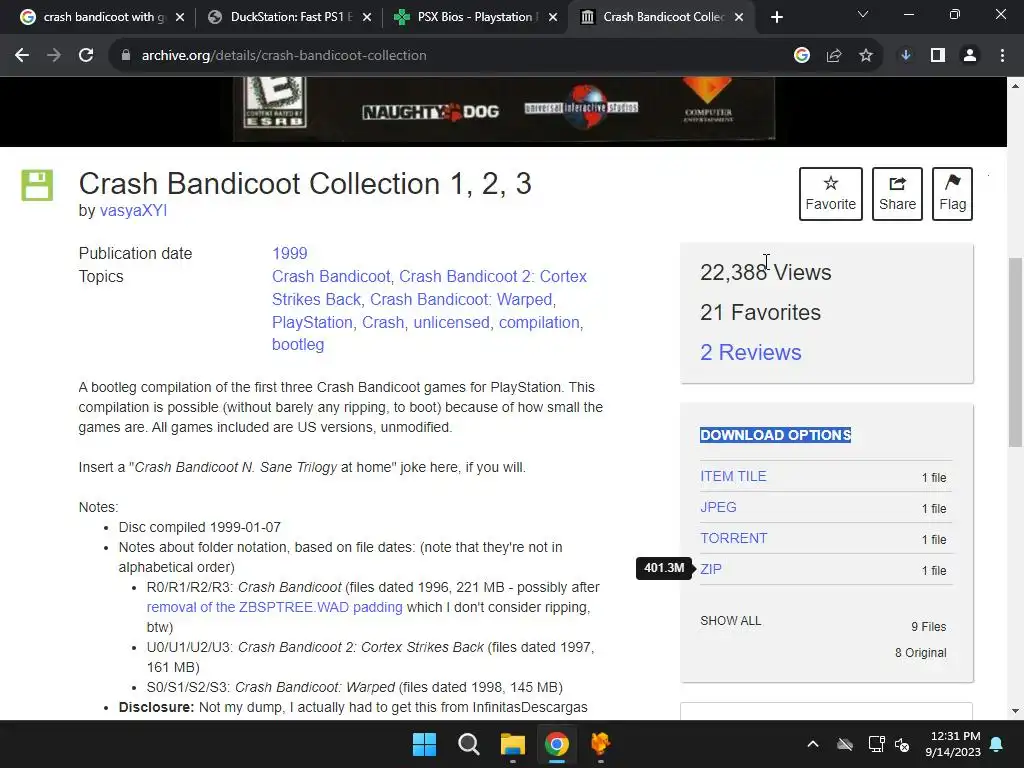Click the game cover banner image

pyautogui.click(x=504, y=108)
